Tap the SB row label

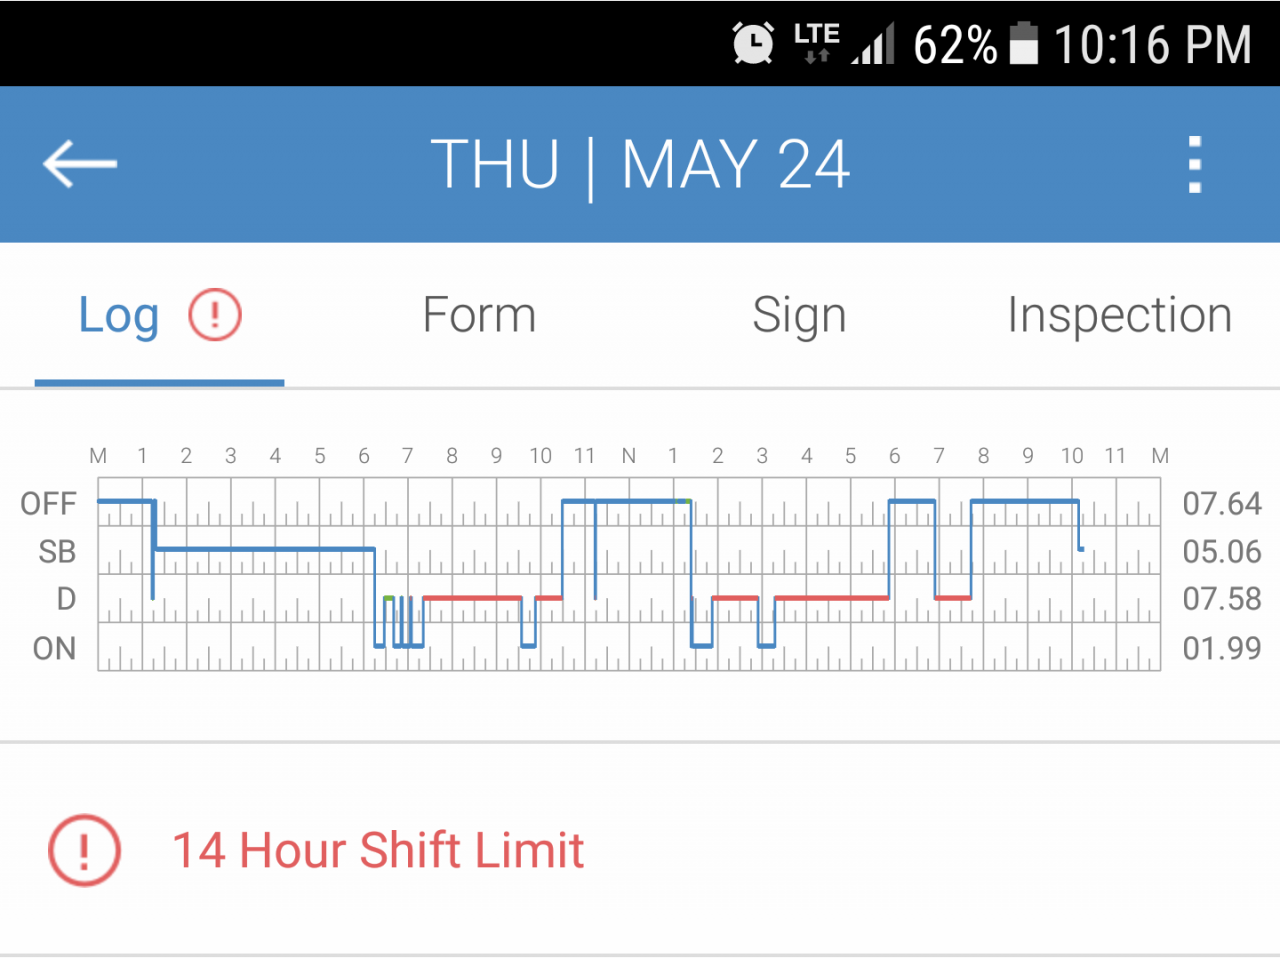coord(57,551)
